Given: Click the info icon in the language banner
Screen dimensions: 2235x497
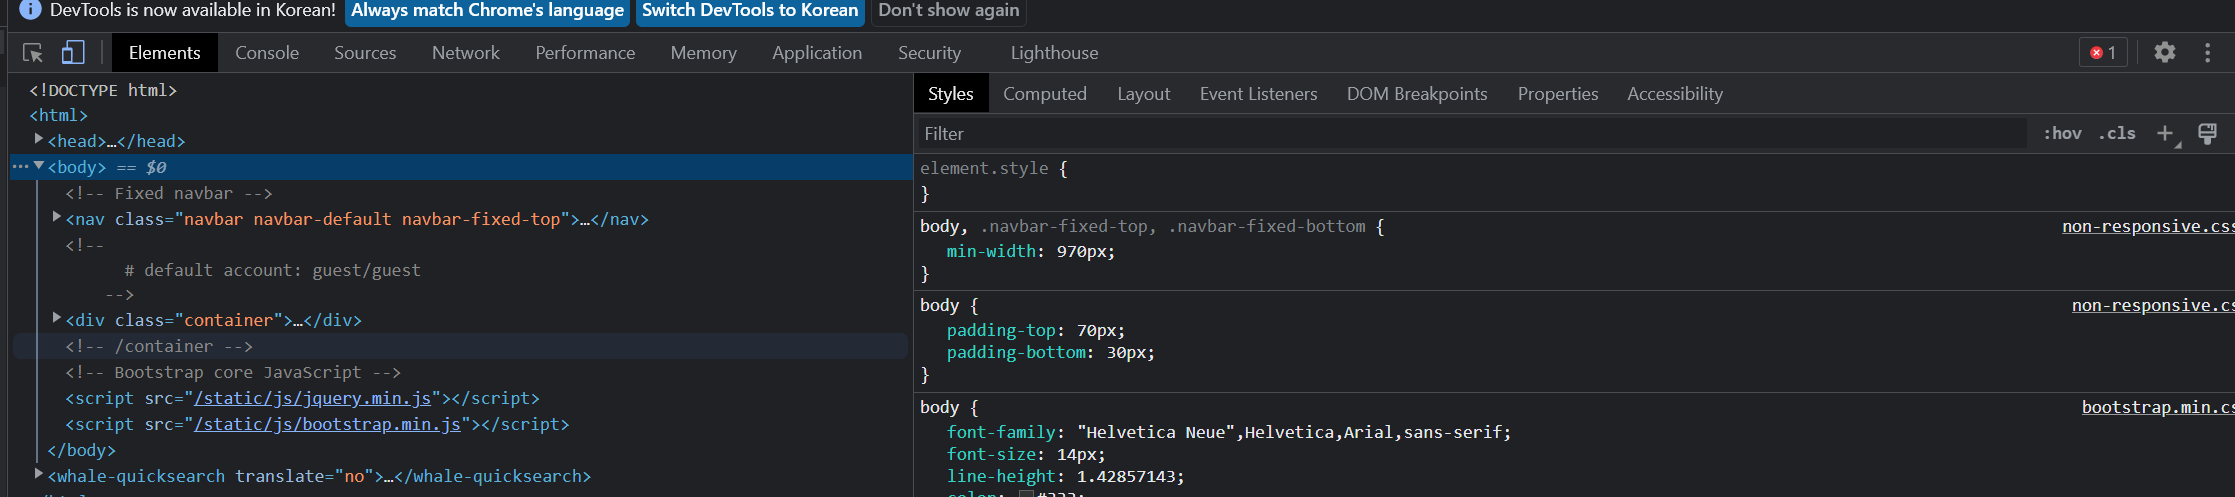Looking at the screenshot, I should [30, 10].
